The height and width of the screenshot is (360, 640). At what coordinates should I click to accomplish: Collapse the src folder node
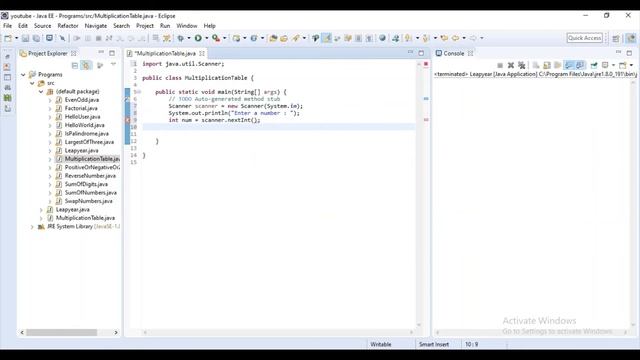pos(32,83)
